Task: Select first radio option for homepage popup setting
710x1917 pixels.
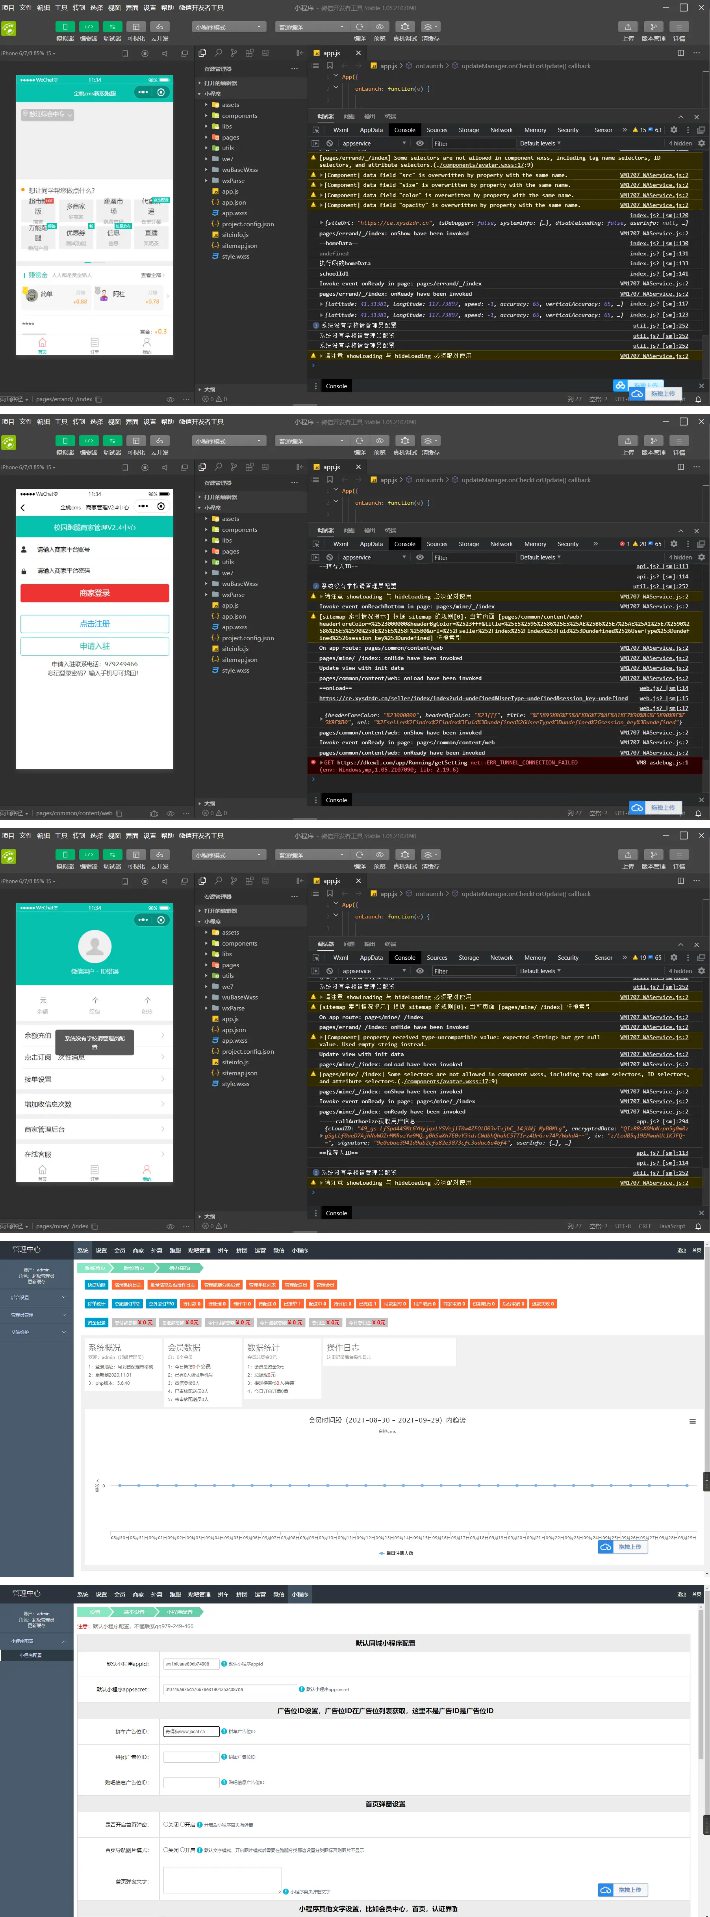Action: point(166,1825)
